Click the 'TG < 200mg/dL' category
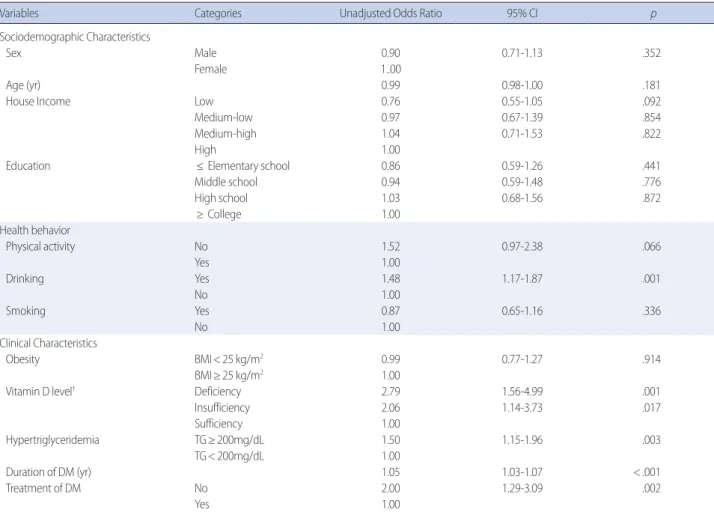The image size is (714, 515). [x=229, y=456]
